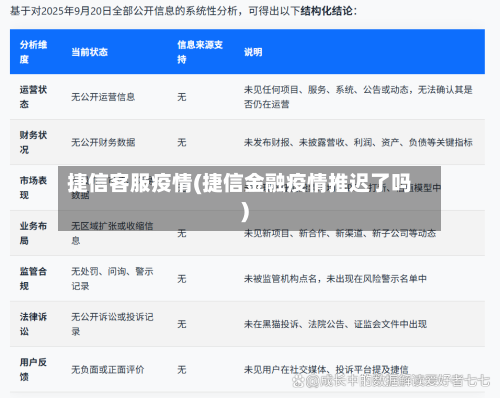Click the 无区域扩张或收缩信息 cell
500x398 pixels.
pyautogui.click(x=112, y=233)
